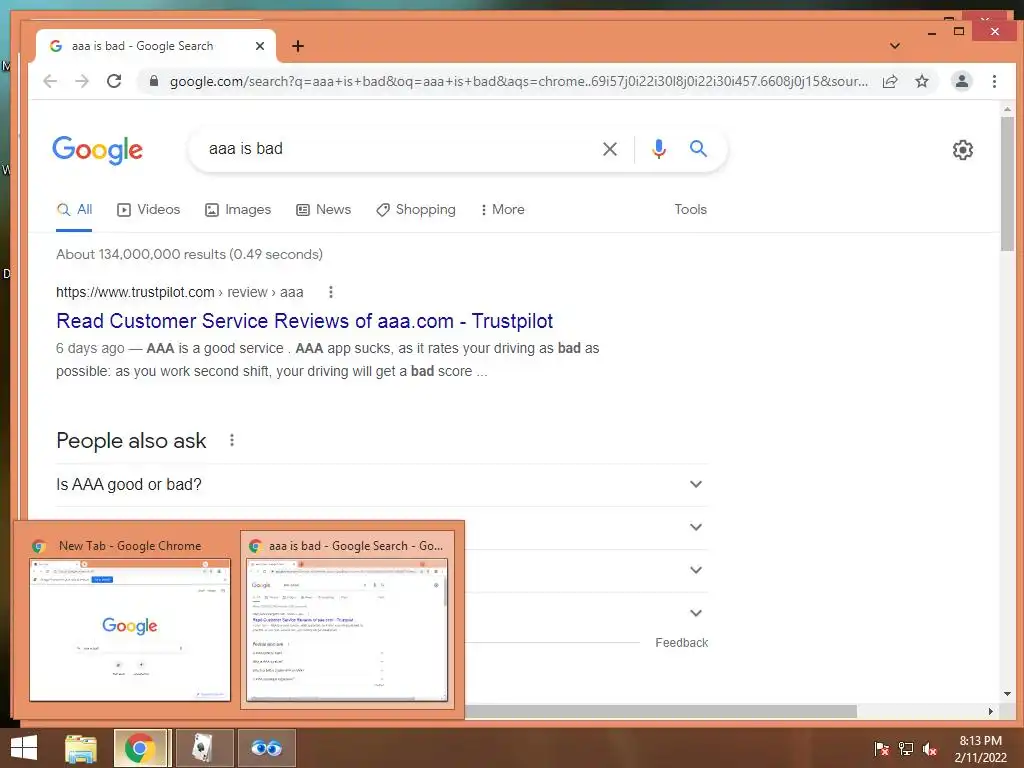
Task: Click the 'aaa is bad - Google Search' tab
Action: [x=155, y=46]
